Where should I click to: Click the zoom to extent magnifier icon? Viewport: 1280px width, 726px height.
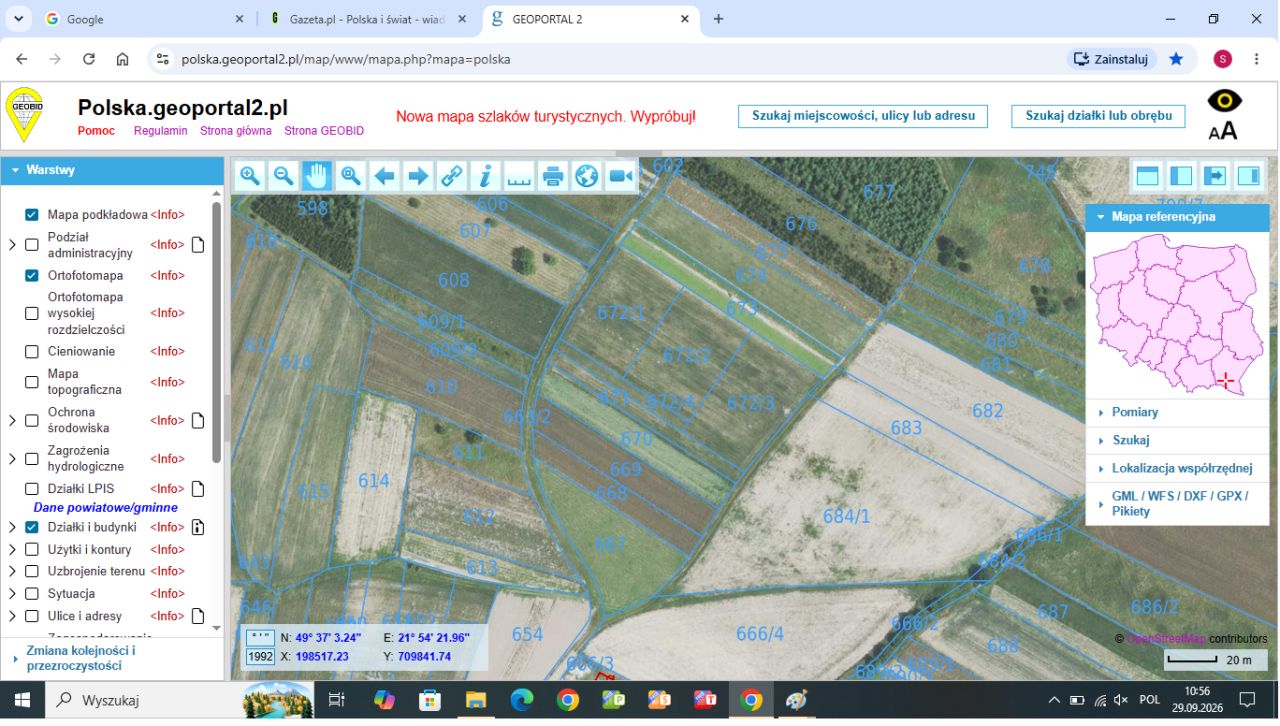coord(351,176)
